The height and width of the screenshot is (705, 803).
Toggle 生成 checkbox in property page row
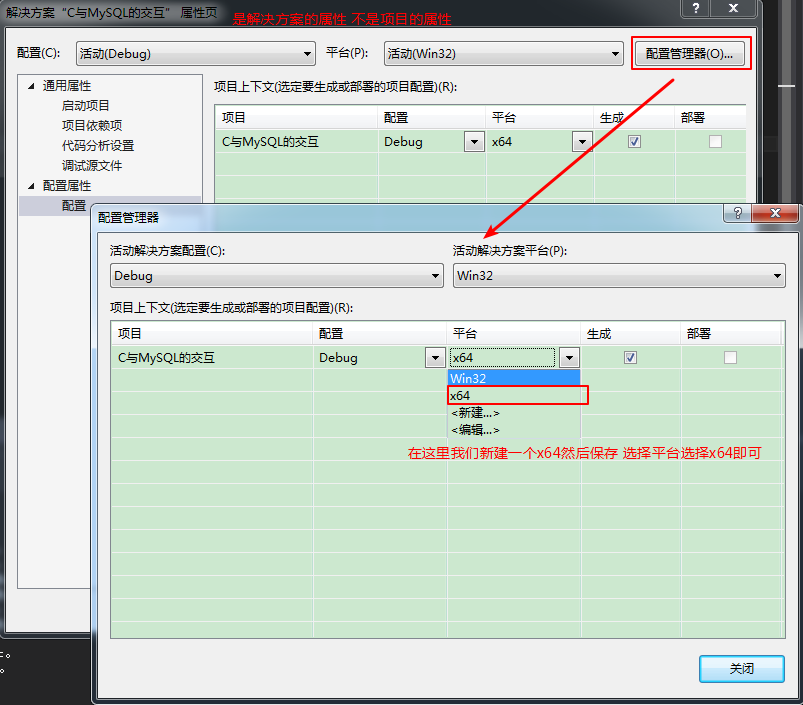click(x=634, y=142)
